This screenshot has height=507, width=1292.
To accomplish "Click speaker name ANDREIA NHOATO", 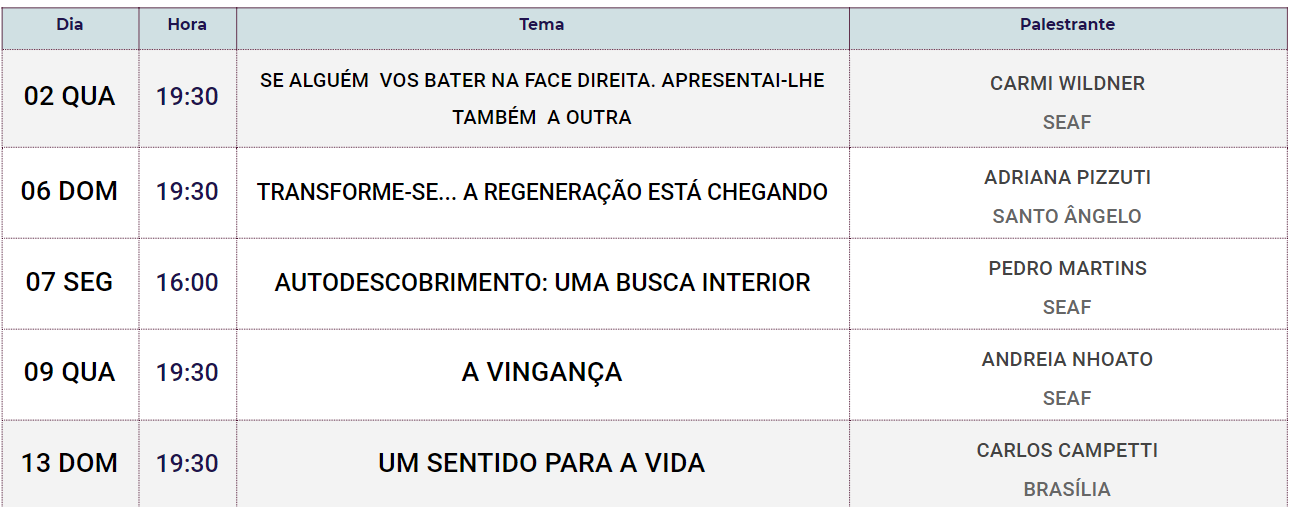I will 1067,359.
